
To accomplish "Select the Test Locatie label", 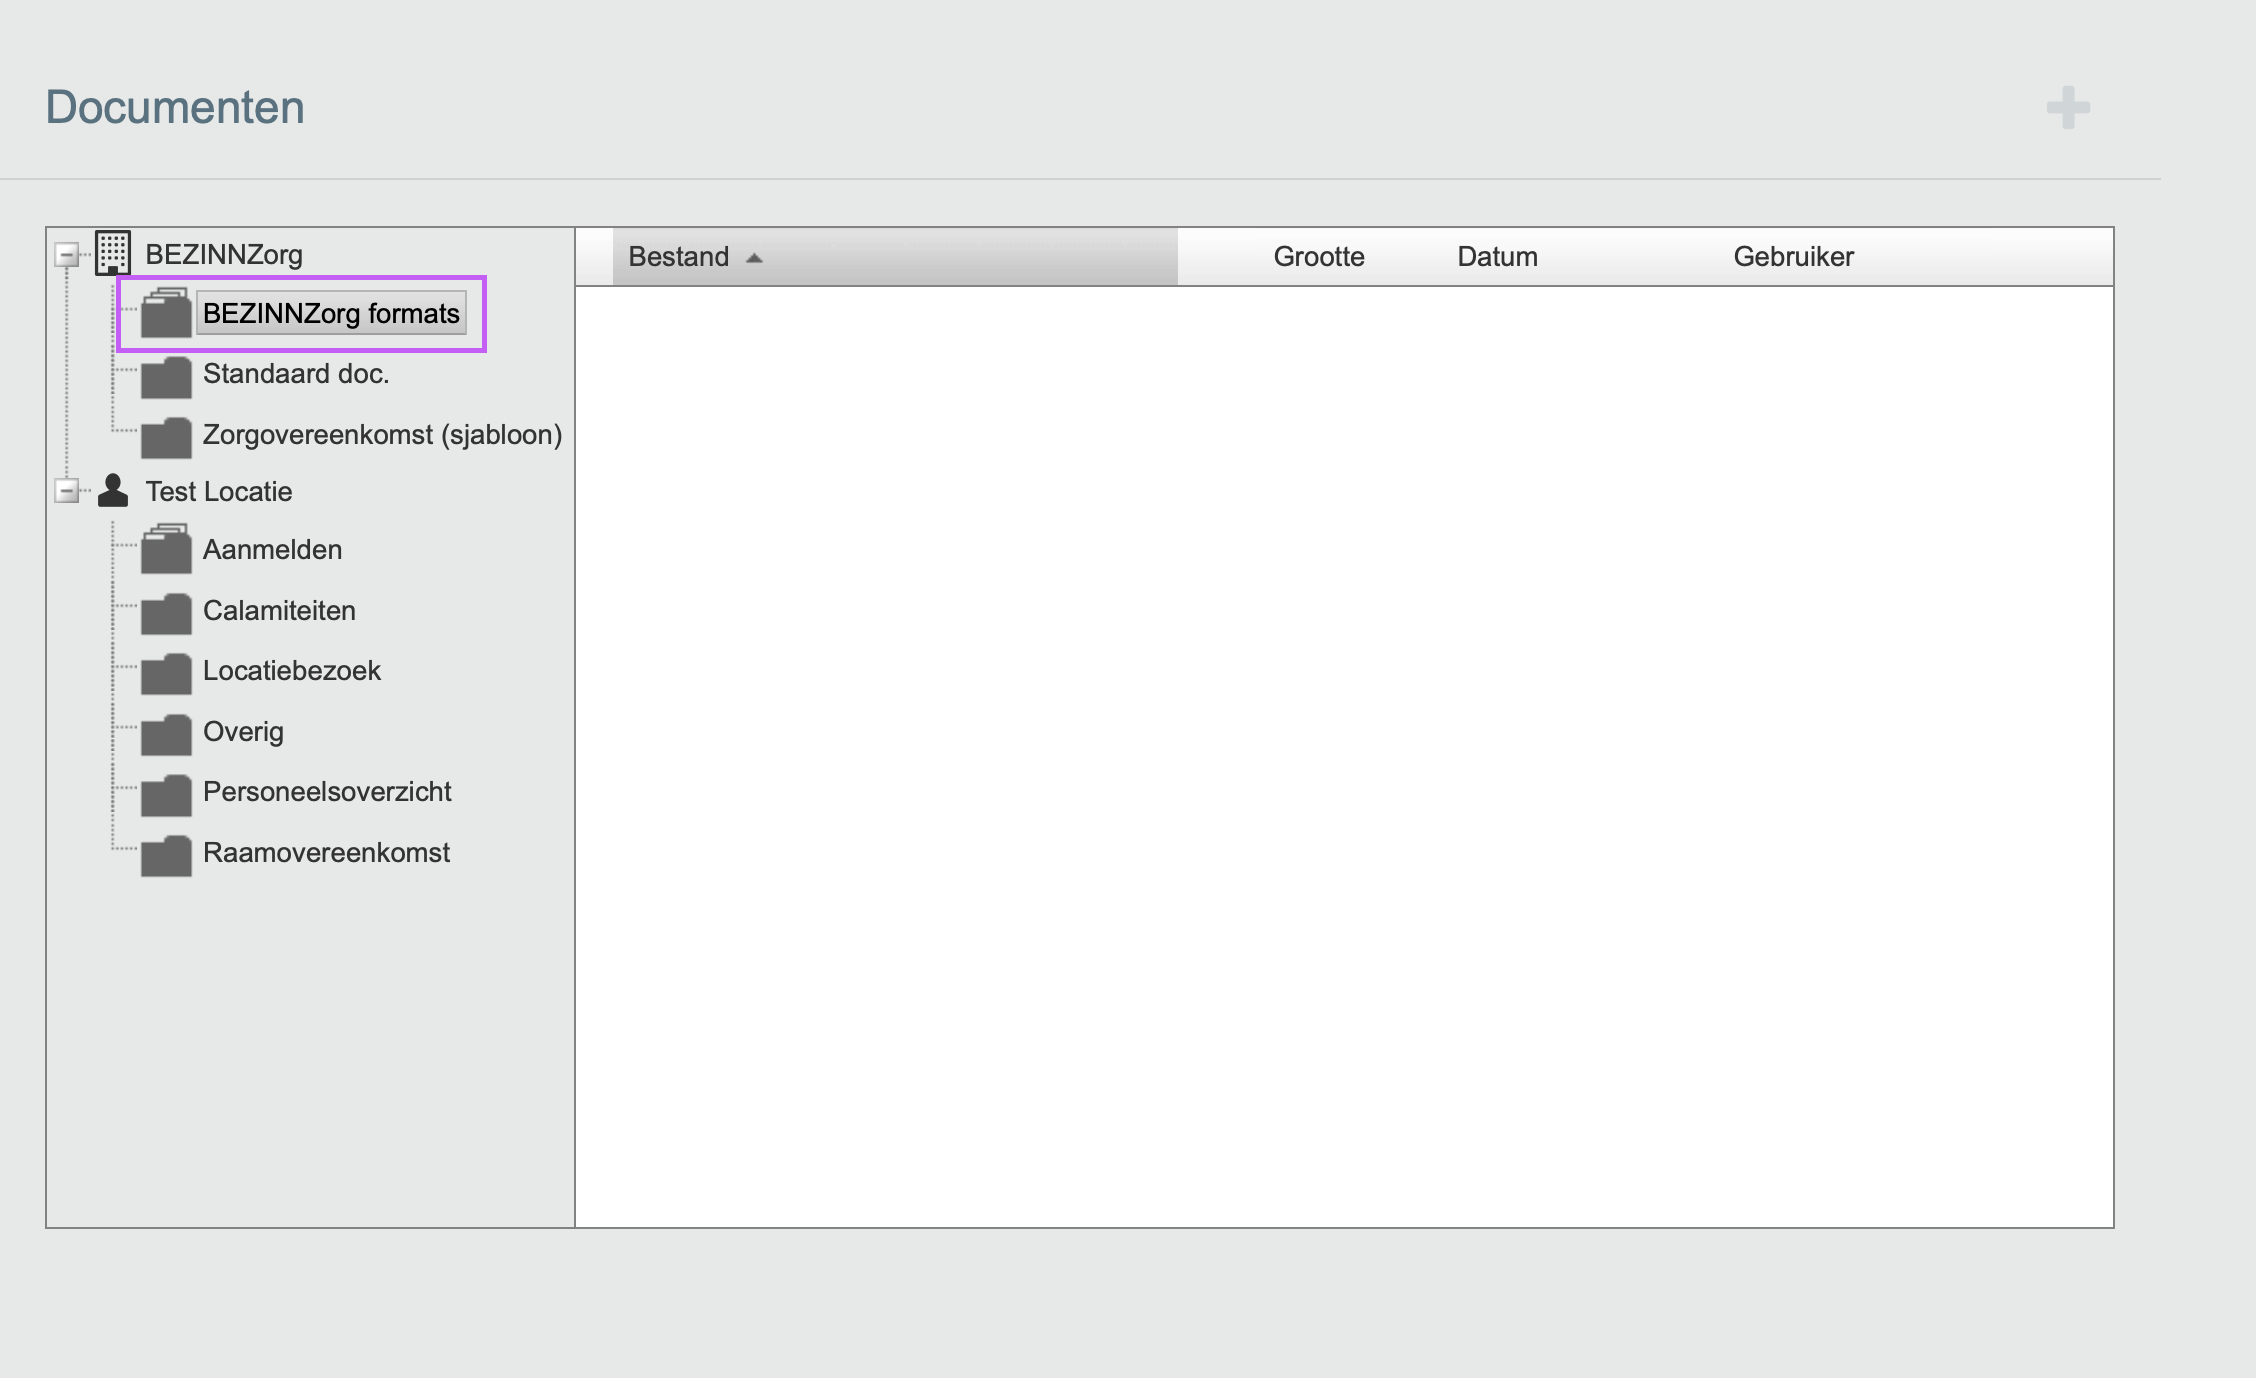I will pyautogui.click(x=219, y=492).
